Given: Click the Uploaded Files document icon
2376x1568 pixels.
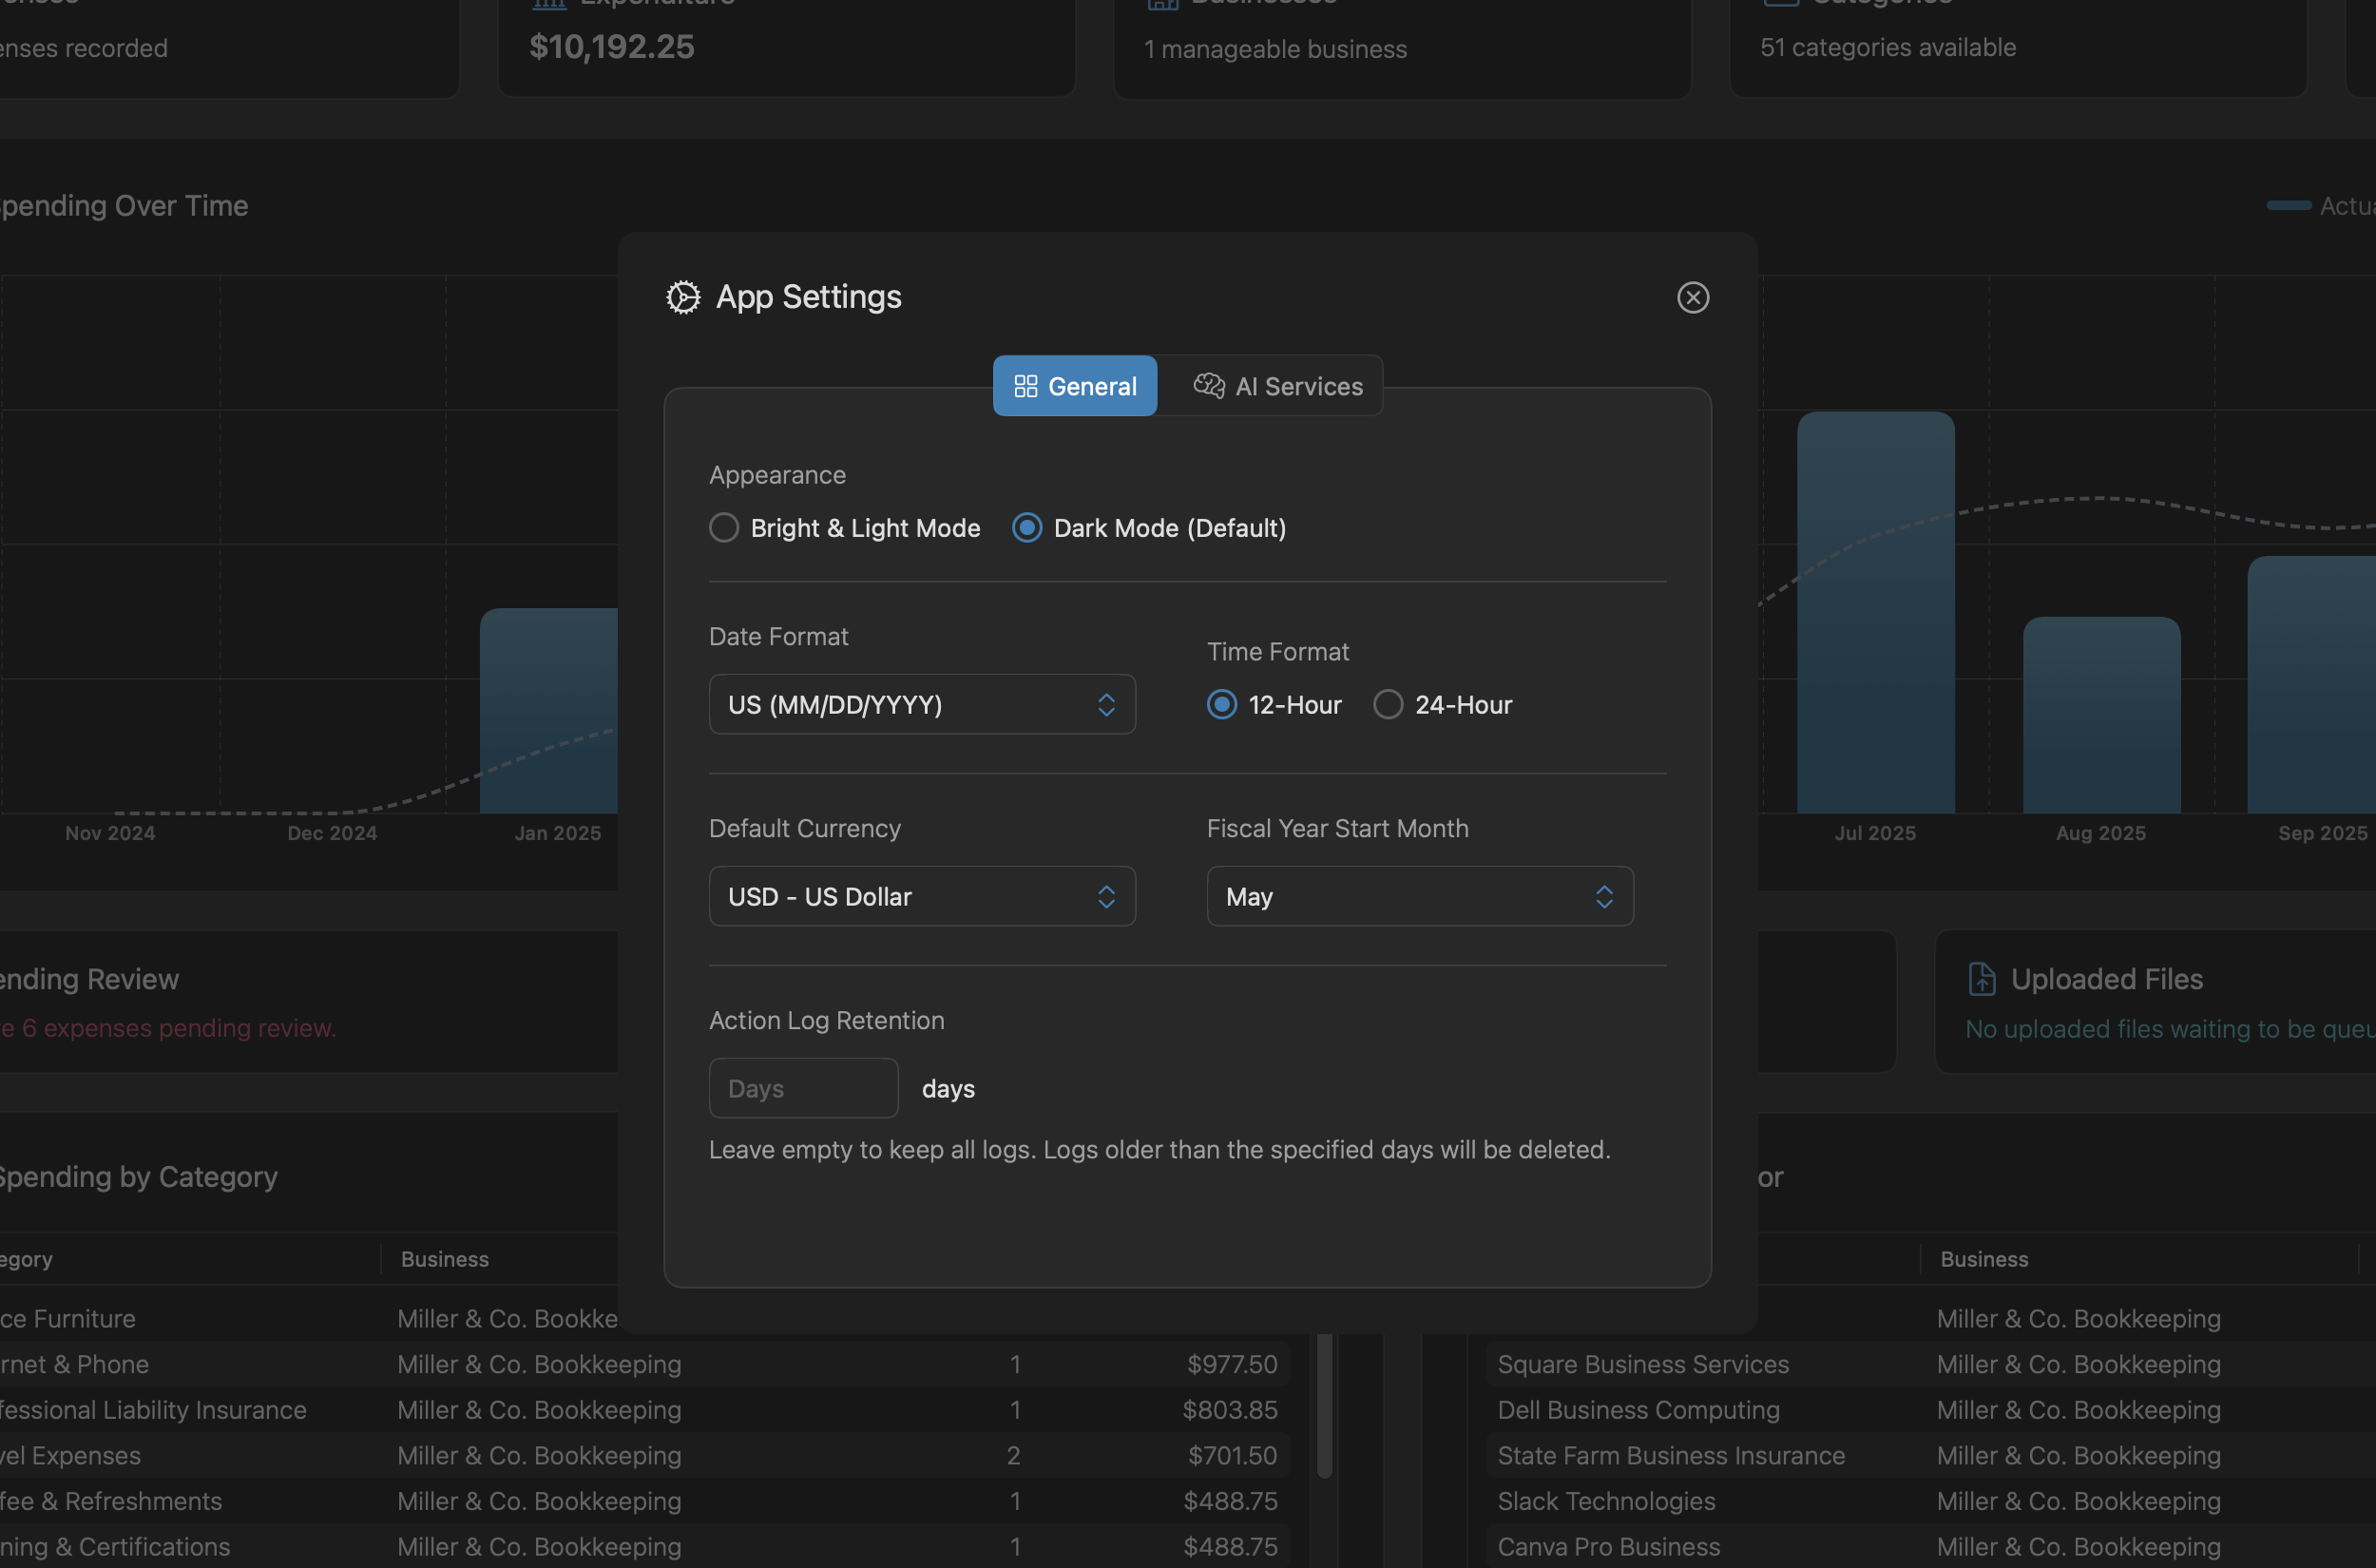Looking at the screenshot, I should 1981,978.
